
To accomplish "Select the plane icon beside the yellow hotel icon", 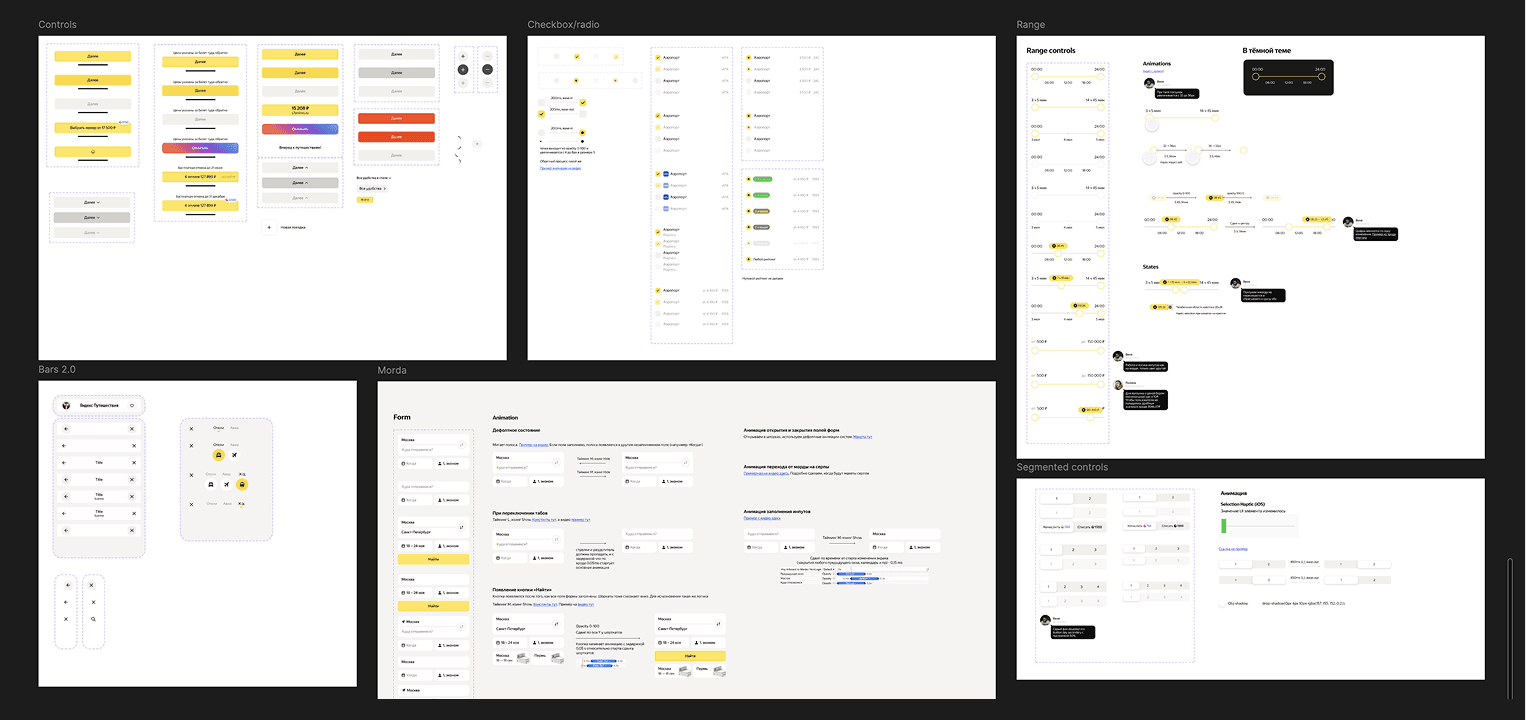I will pos(234,455).
